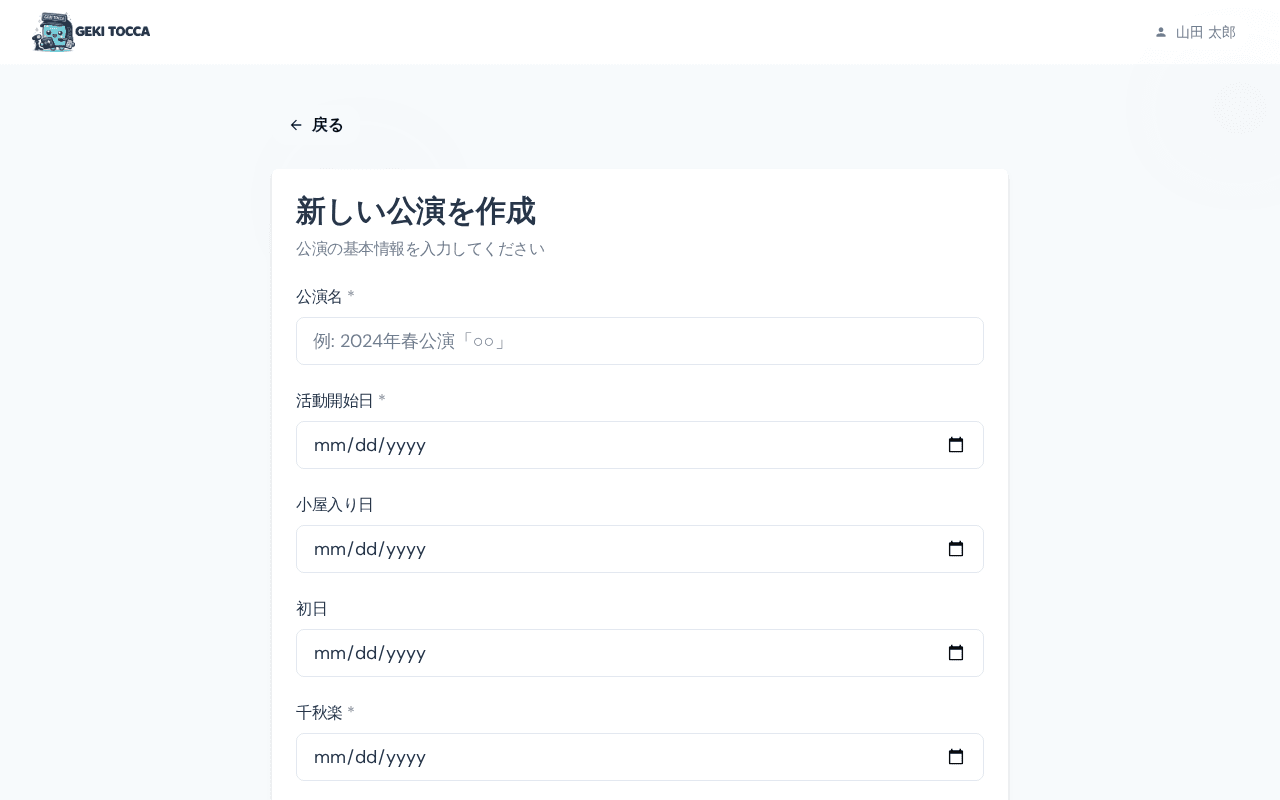Open the 山田 太郎 account menu

click(x=1195, y=32)
